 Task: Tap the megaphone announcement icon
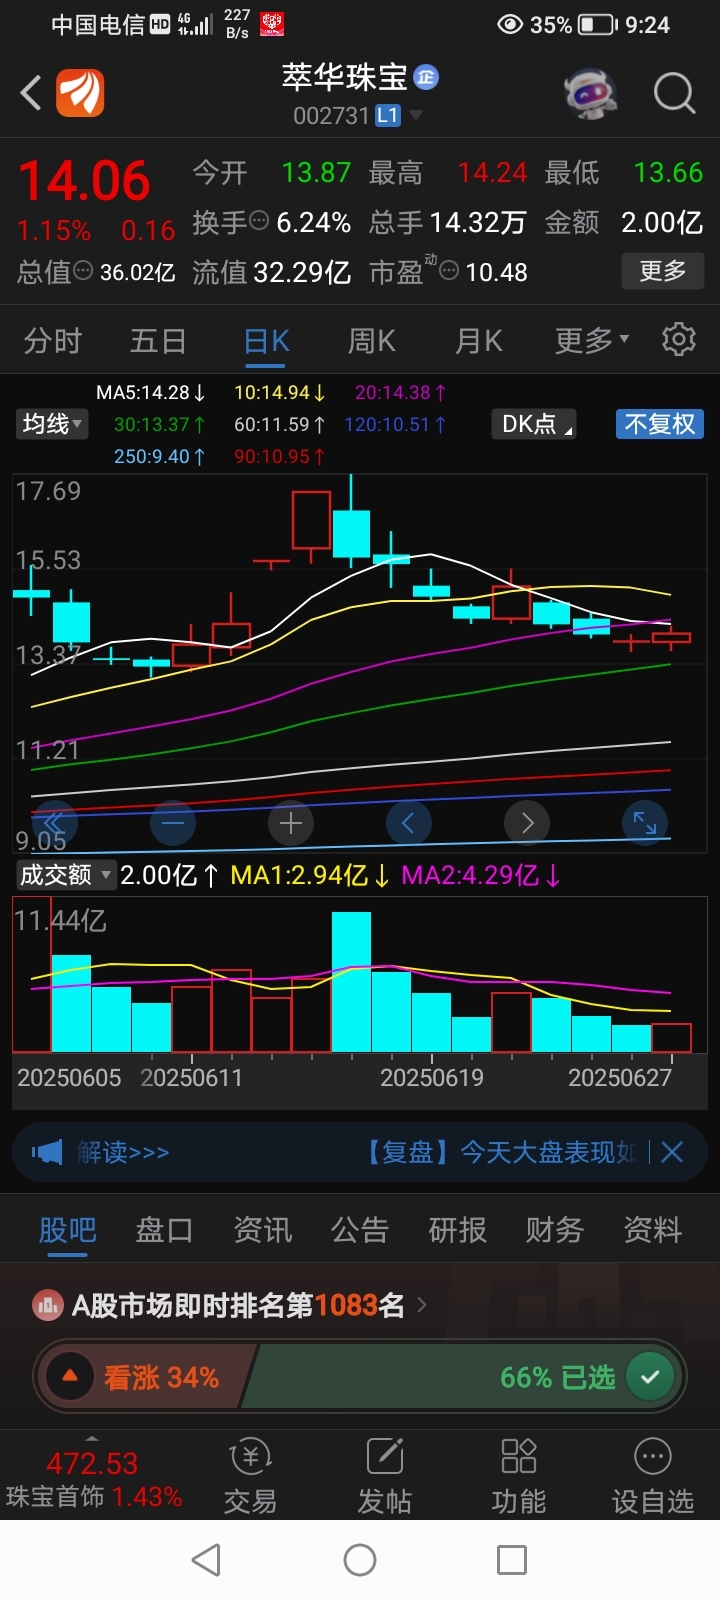point(46,1153)
